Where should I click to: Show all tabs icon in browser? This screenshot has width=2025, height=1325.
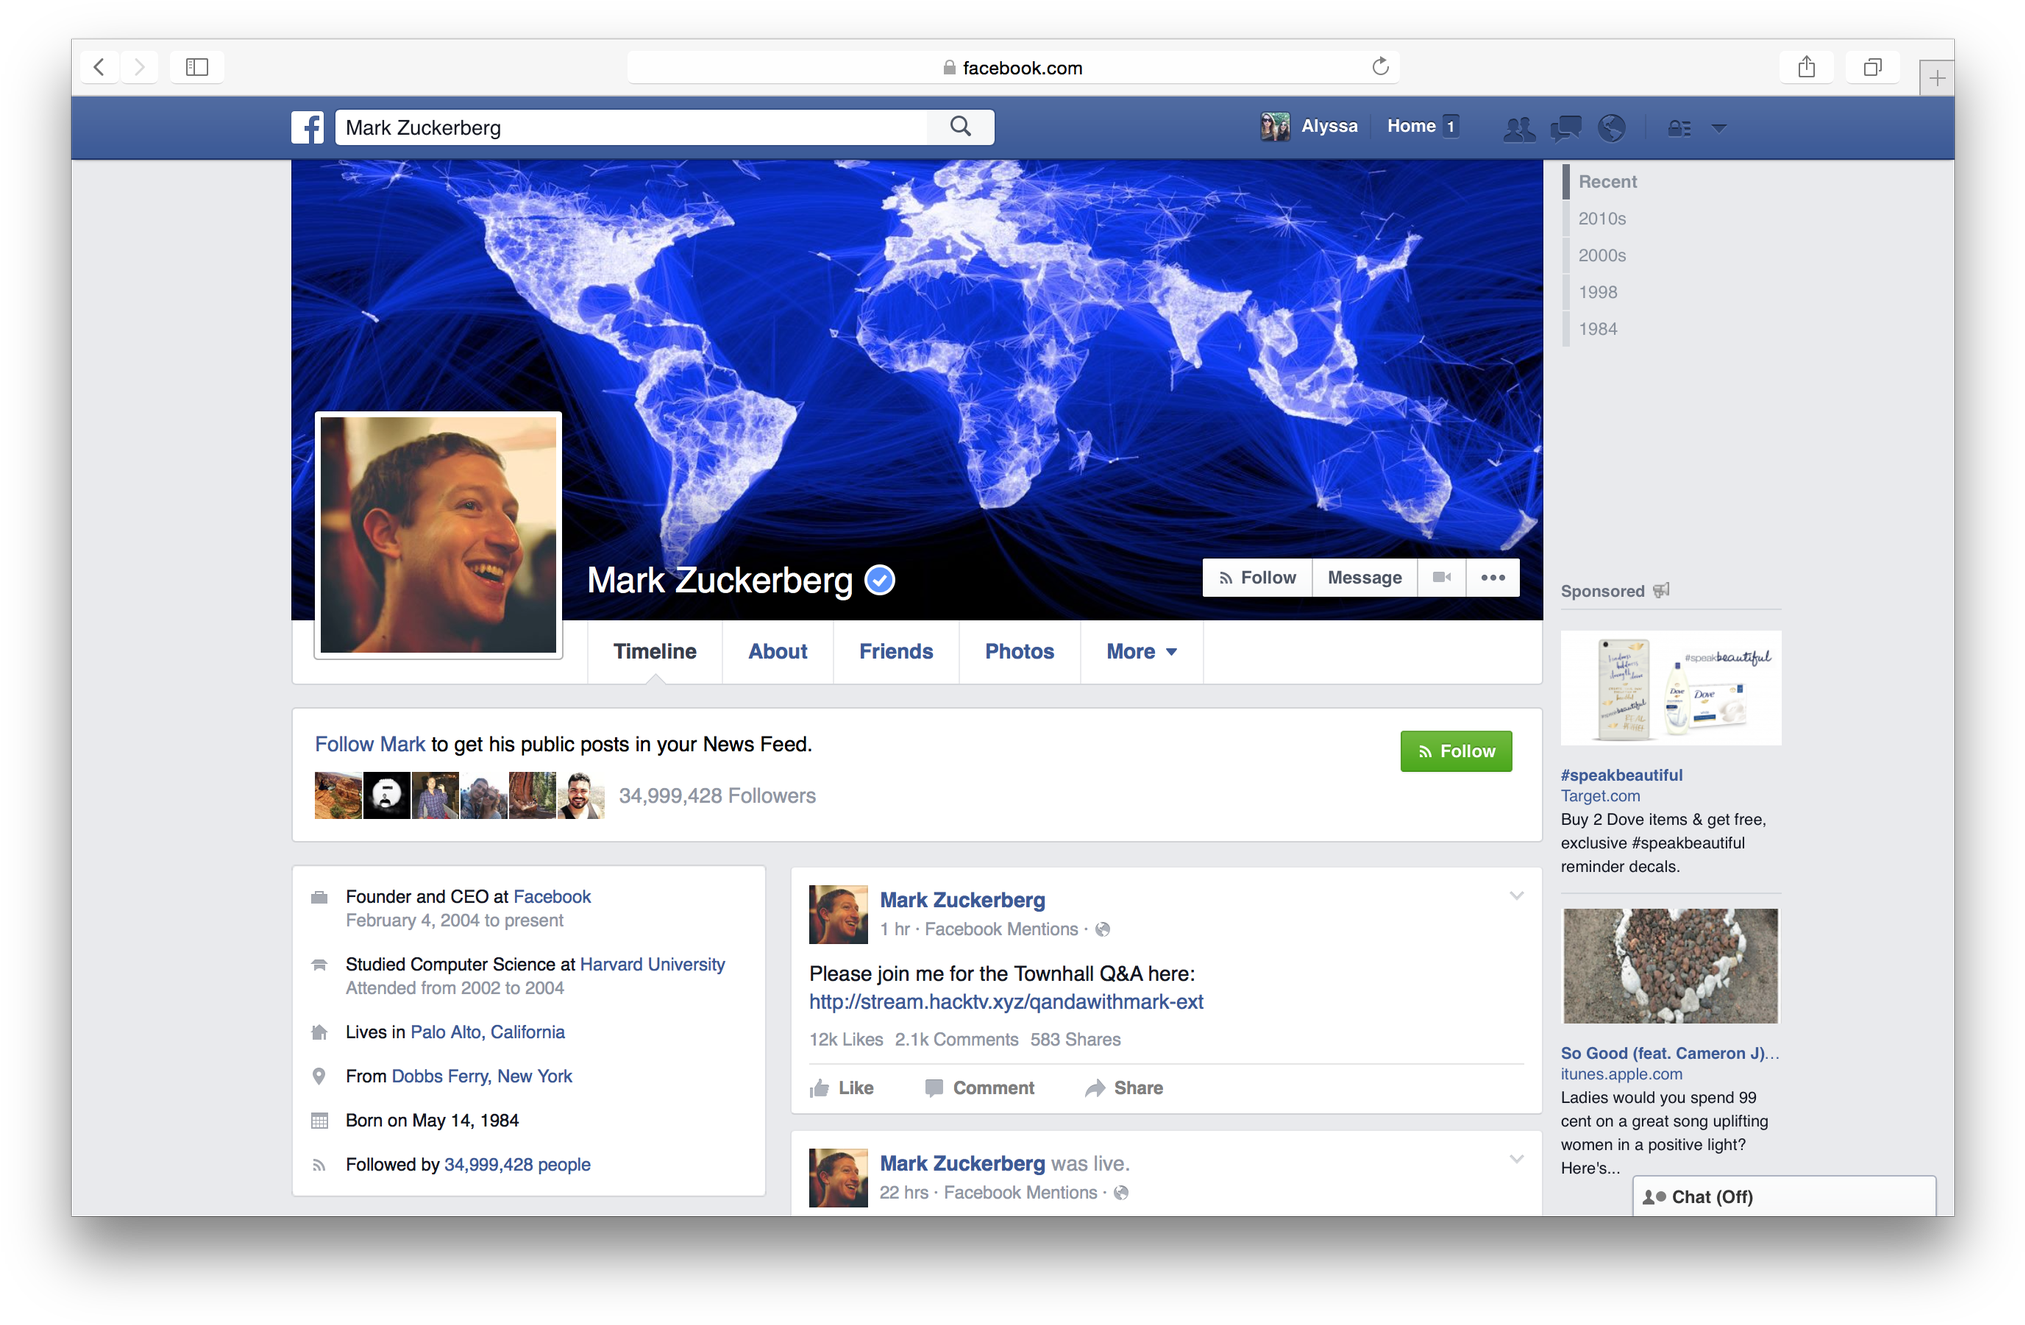pyautogui.click(x=1872, y=67)
